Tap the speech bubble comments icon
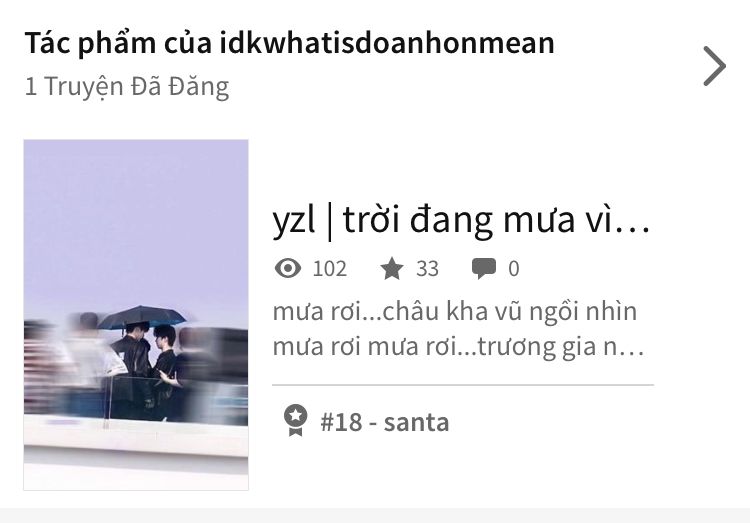Image resolution: width=750 pixels, height=523 pixels. coord(484,268)
